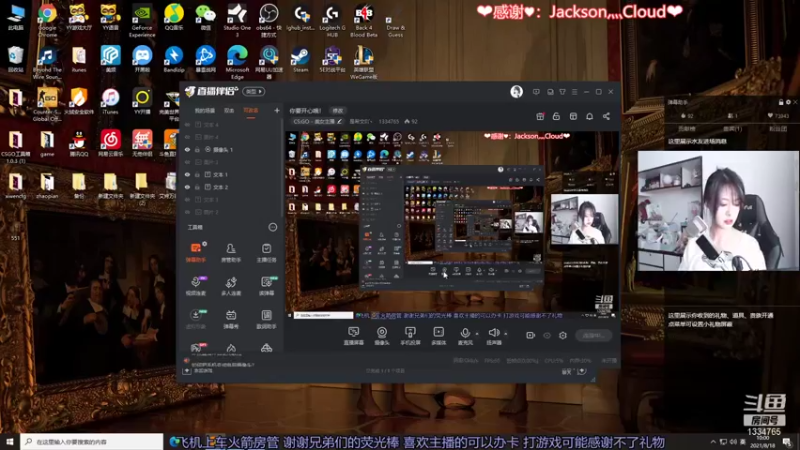Switch to the 双击 scene tab
800x450 pixels.
(x=229, y=111)
